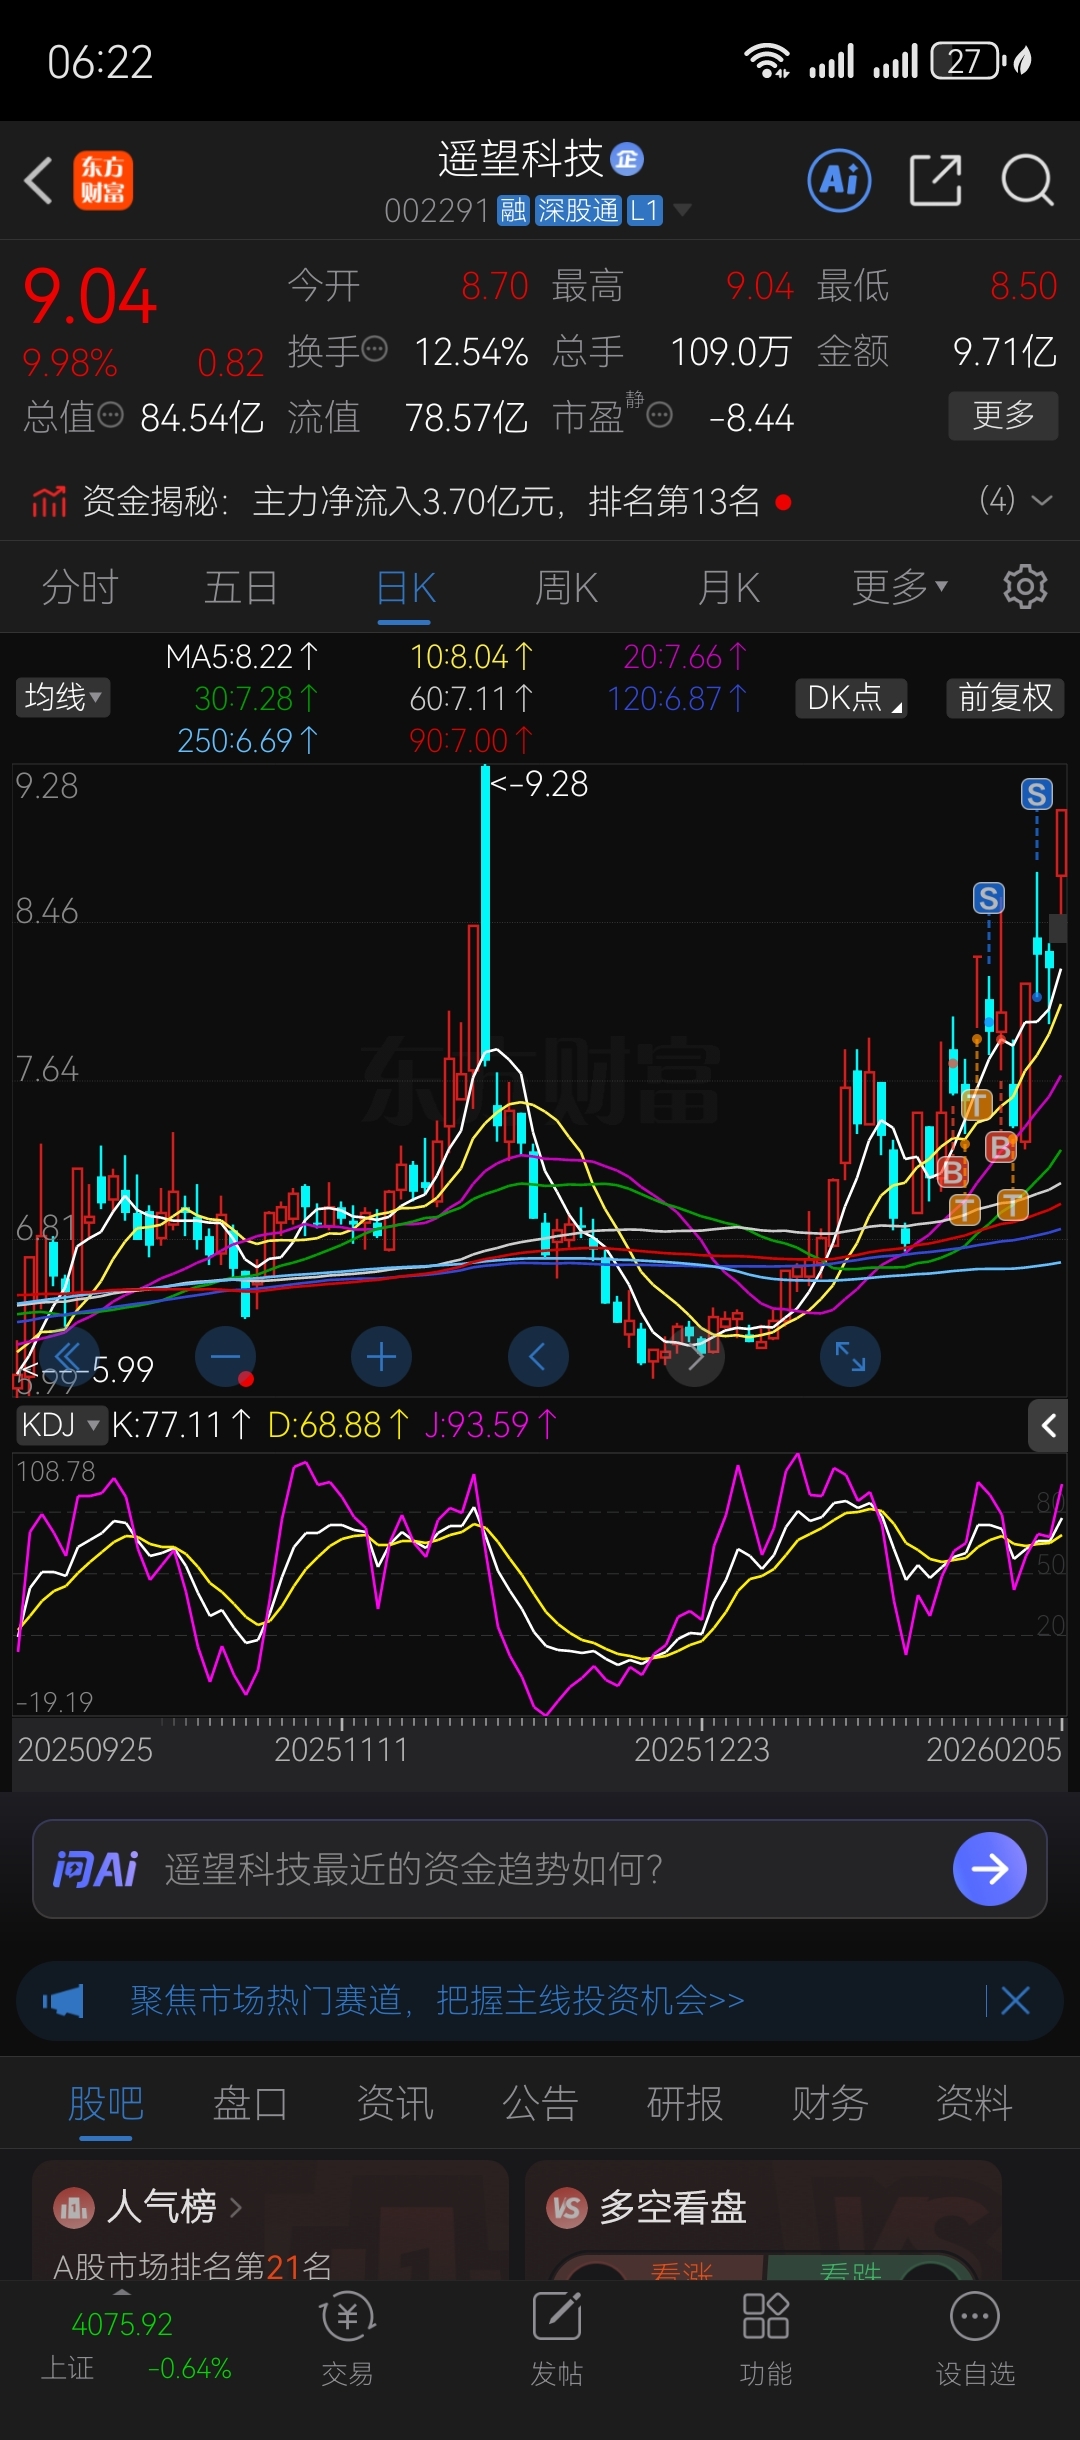Tap the 企 badge next to 遥望科技
The height and width of the screenshot is (2440, 1080).
tap(627, 159)
